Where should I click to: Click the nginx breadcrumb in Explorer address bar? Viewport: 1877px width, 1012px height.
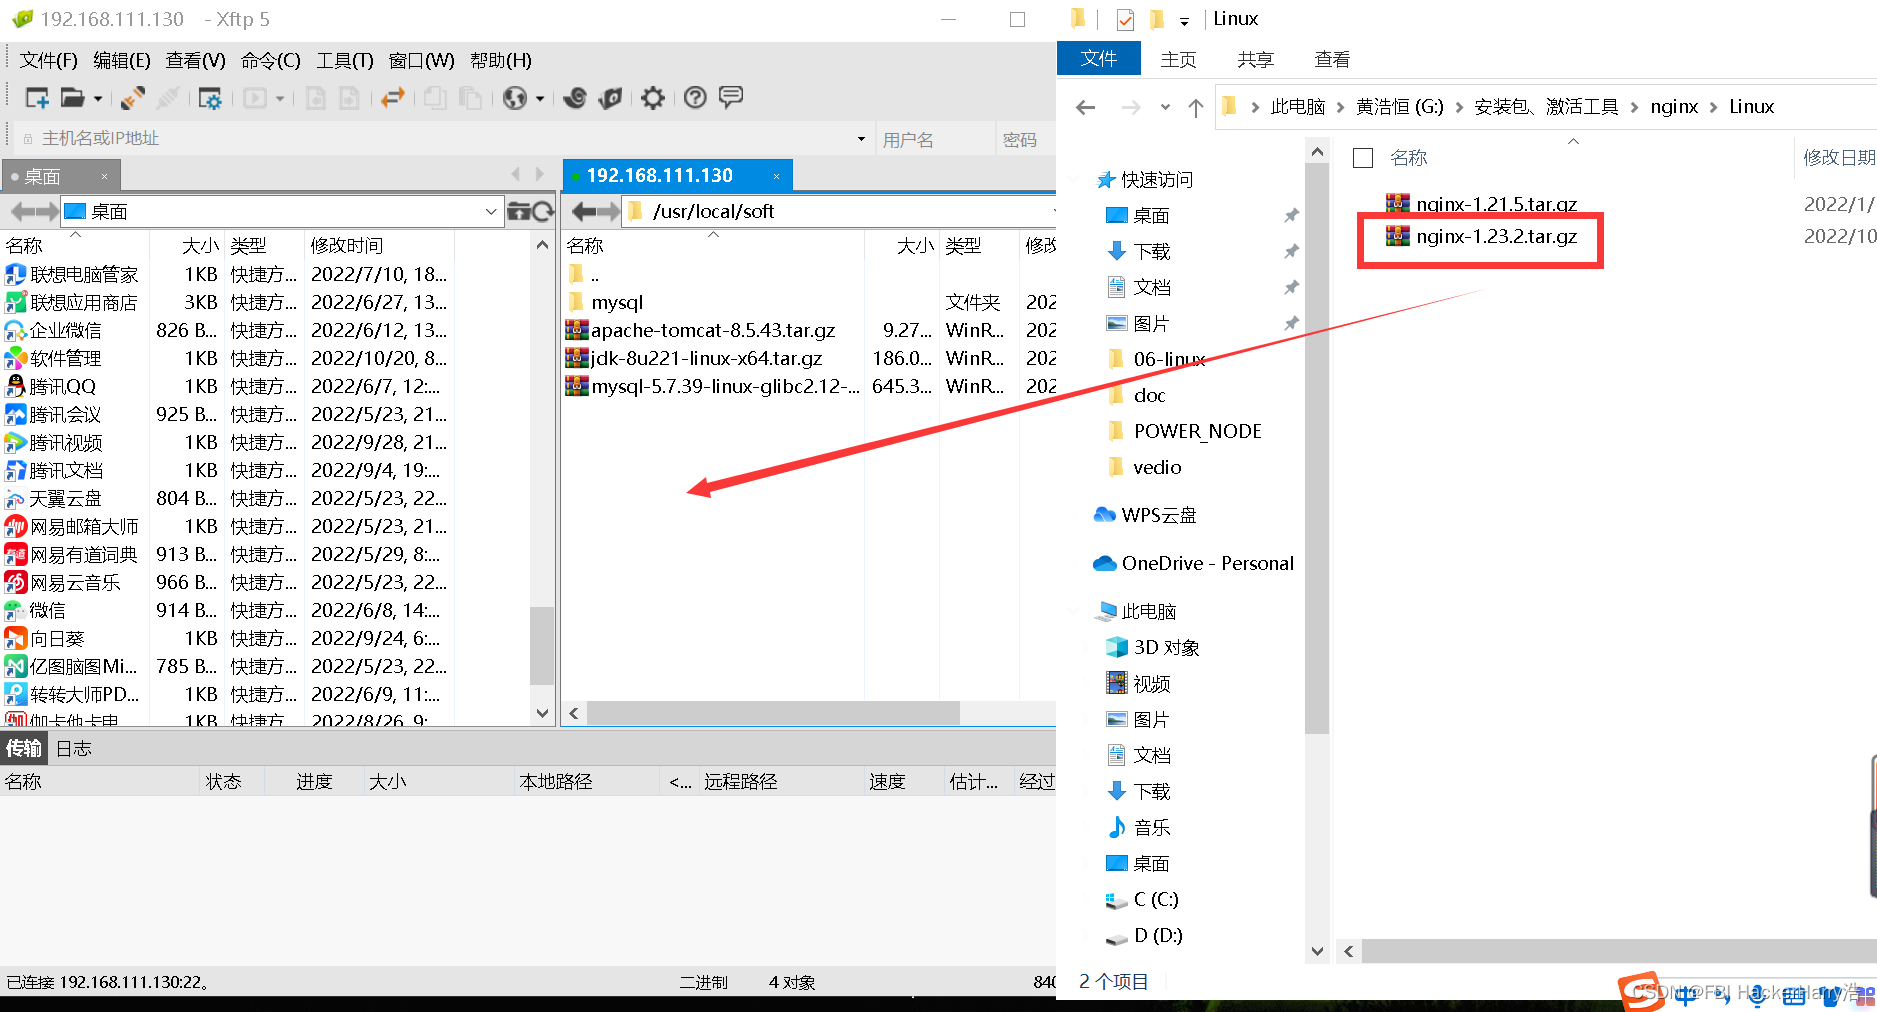point(1673,107)
